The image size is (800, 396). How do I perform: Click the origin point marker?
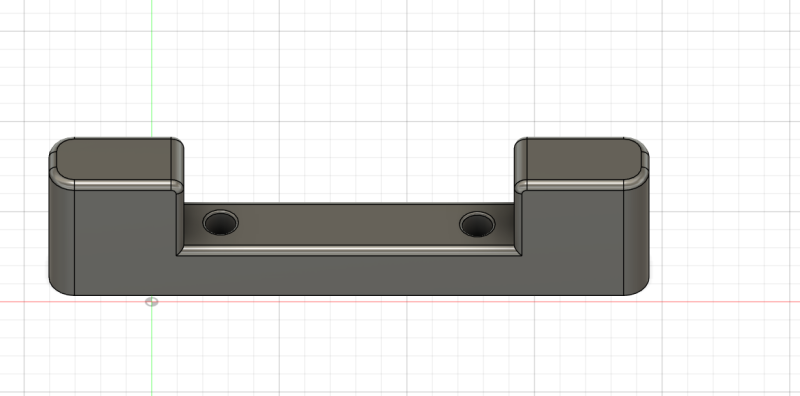click(152, 302)
